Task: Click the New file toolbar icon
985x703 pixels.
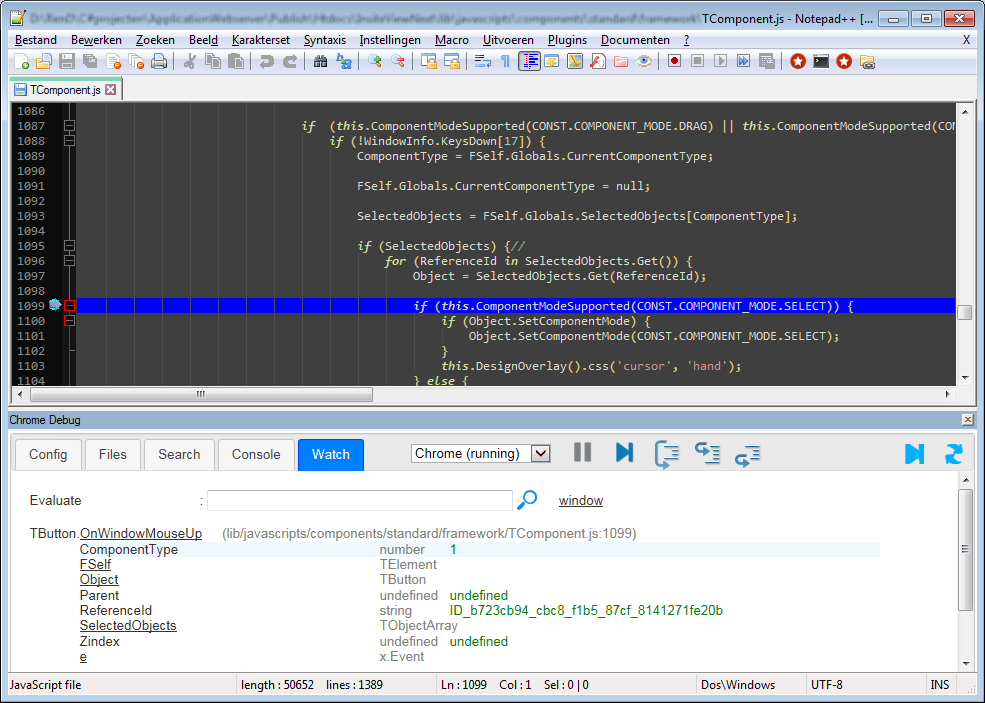Action: [22, 62]
